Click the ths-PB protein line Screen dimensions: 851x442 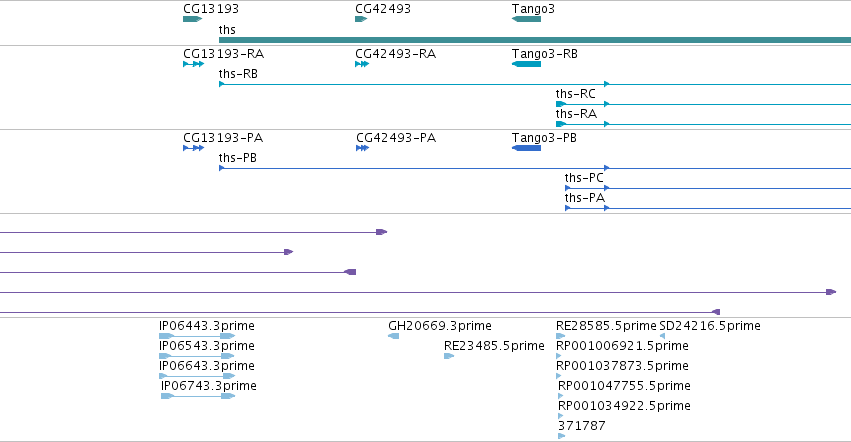535,168
